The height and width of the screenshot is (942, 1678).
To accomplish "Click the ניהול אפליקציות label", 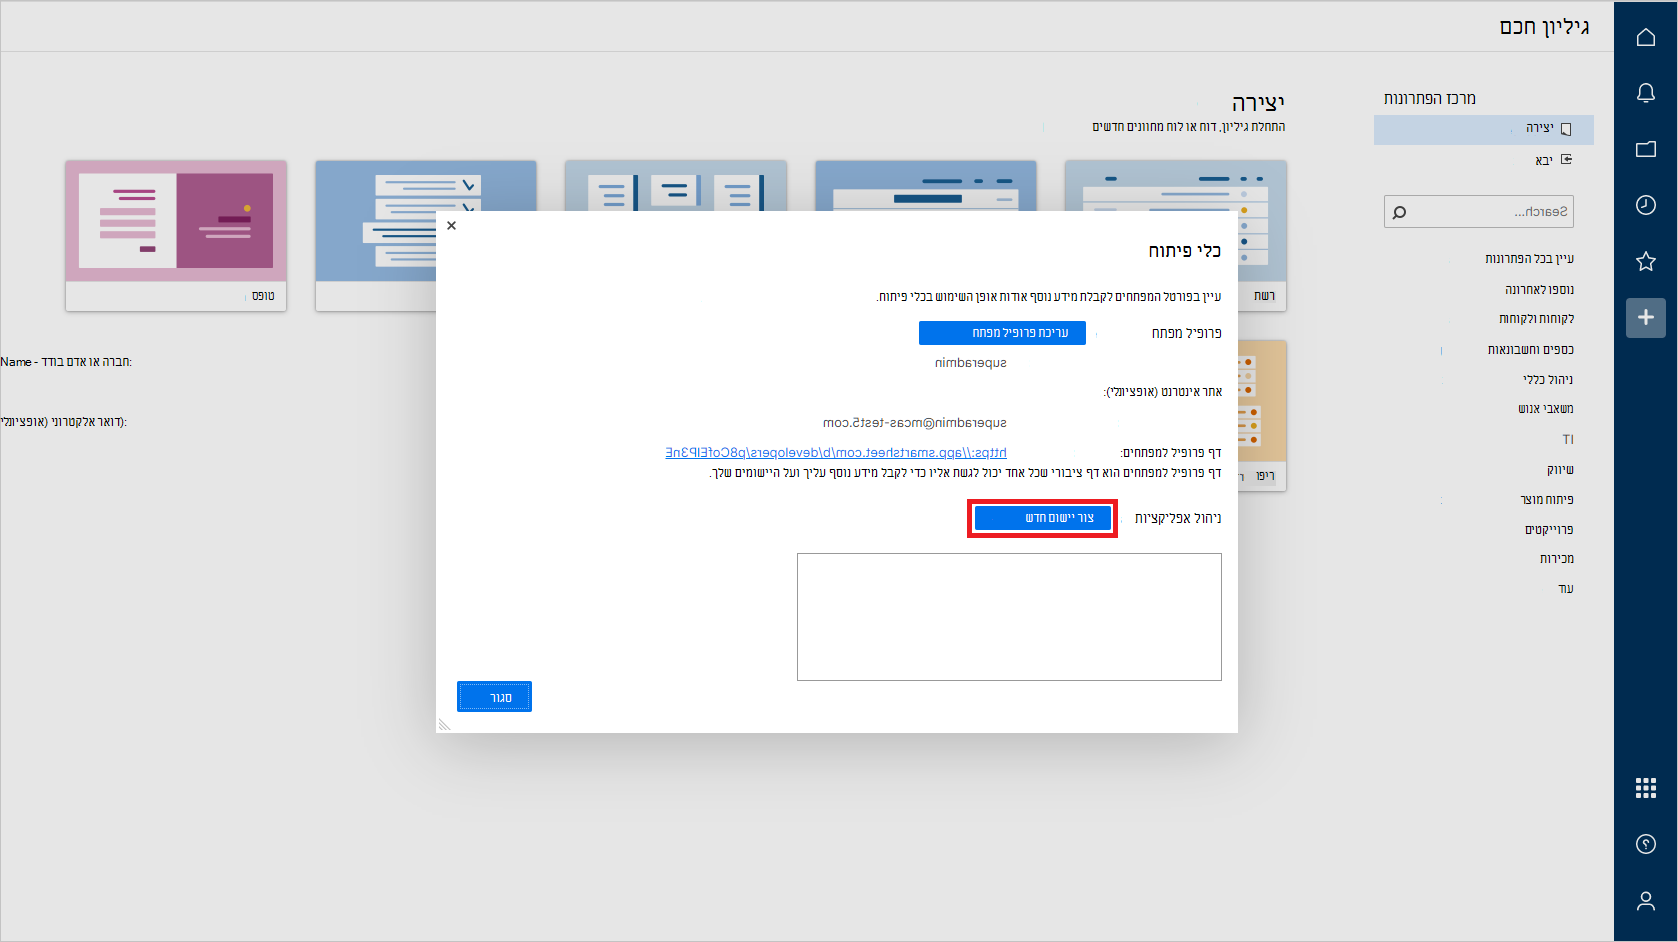I will pos(1178,518).
